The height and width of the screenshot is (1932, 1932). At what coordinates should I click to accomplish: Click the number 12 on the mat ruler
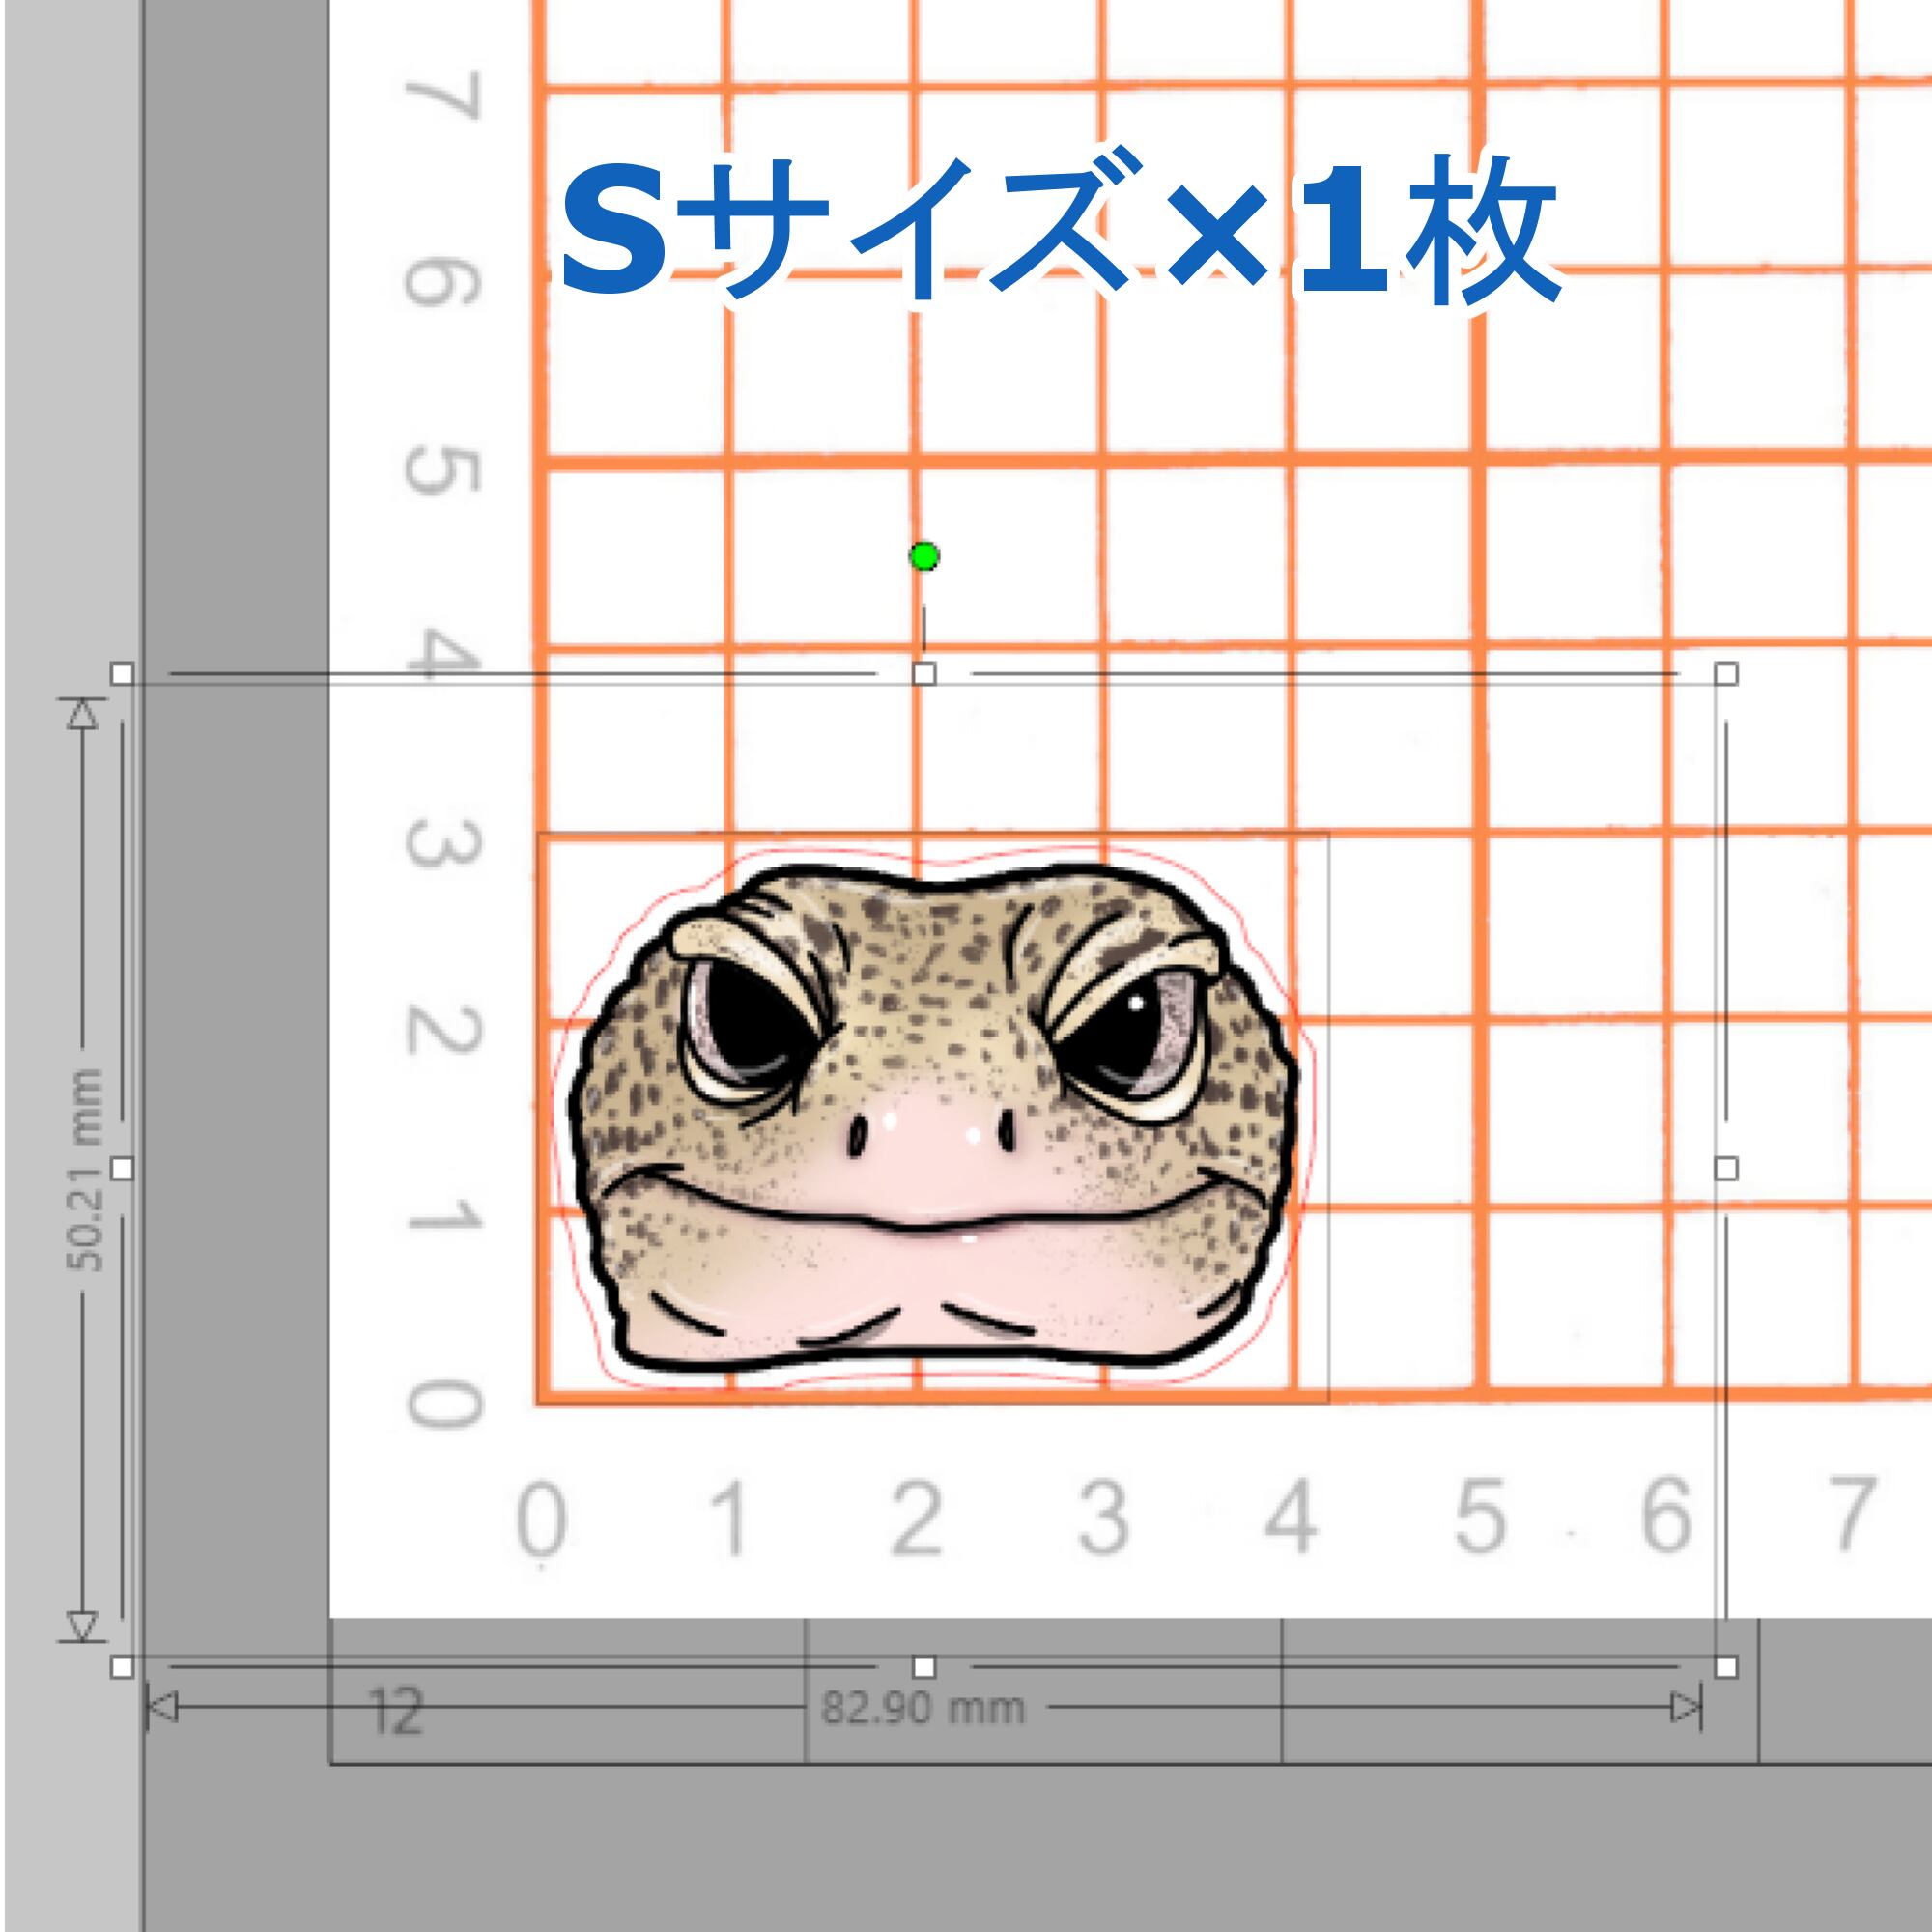pyautogui.click(x=396, y=1712)
